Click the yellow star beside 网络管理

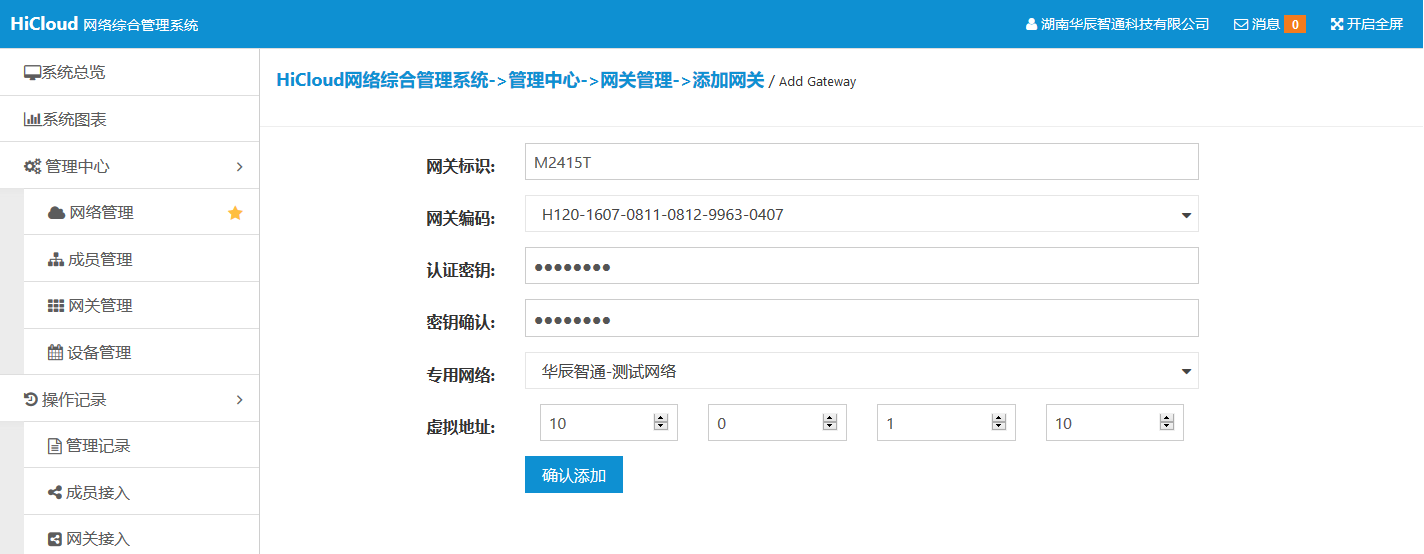coord(235,213)
